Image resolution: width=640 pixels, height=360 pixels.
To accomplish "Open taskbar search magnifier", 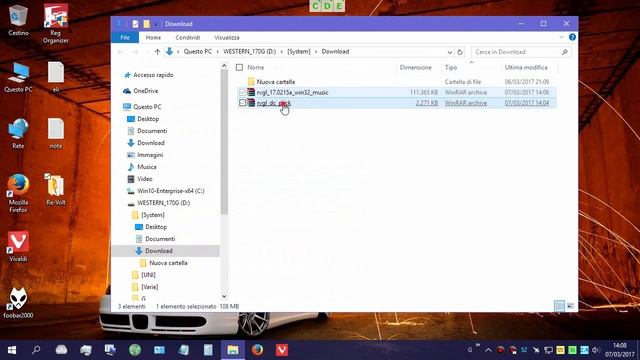I will point(36,350).
